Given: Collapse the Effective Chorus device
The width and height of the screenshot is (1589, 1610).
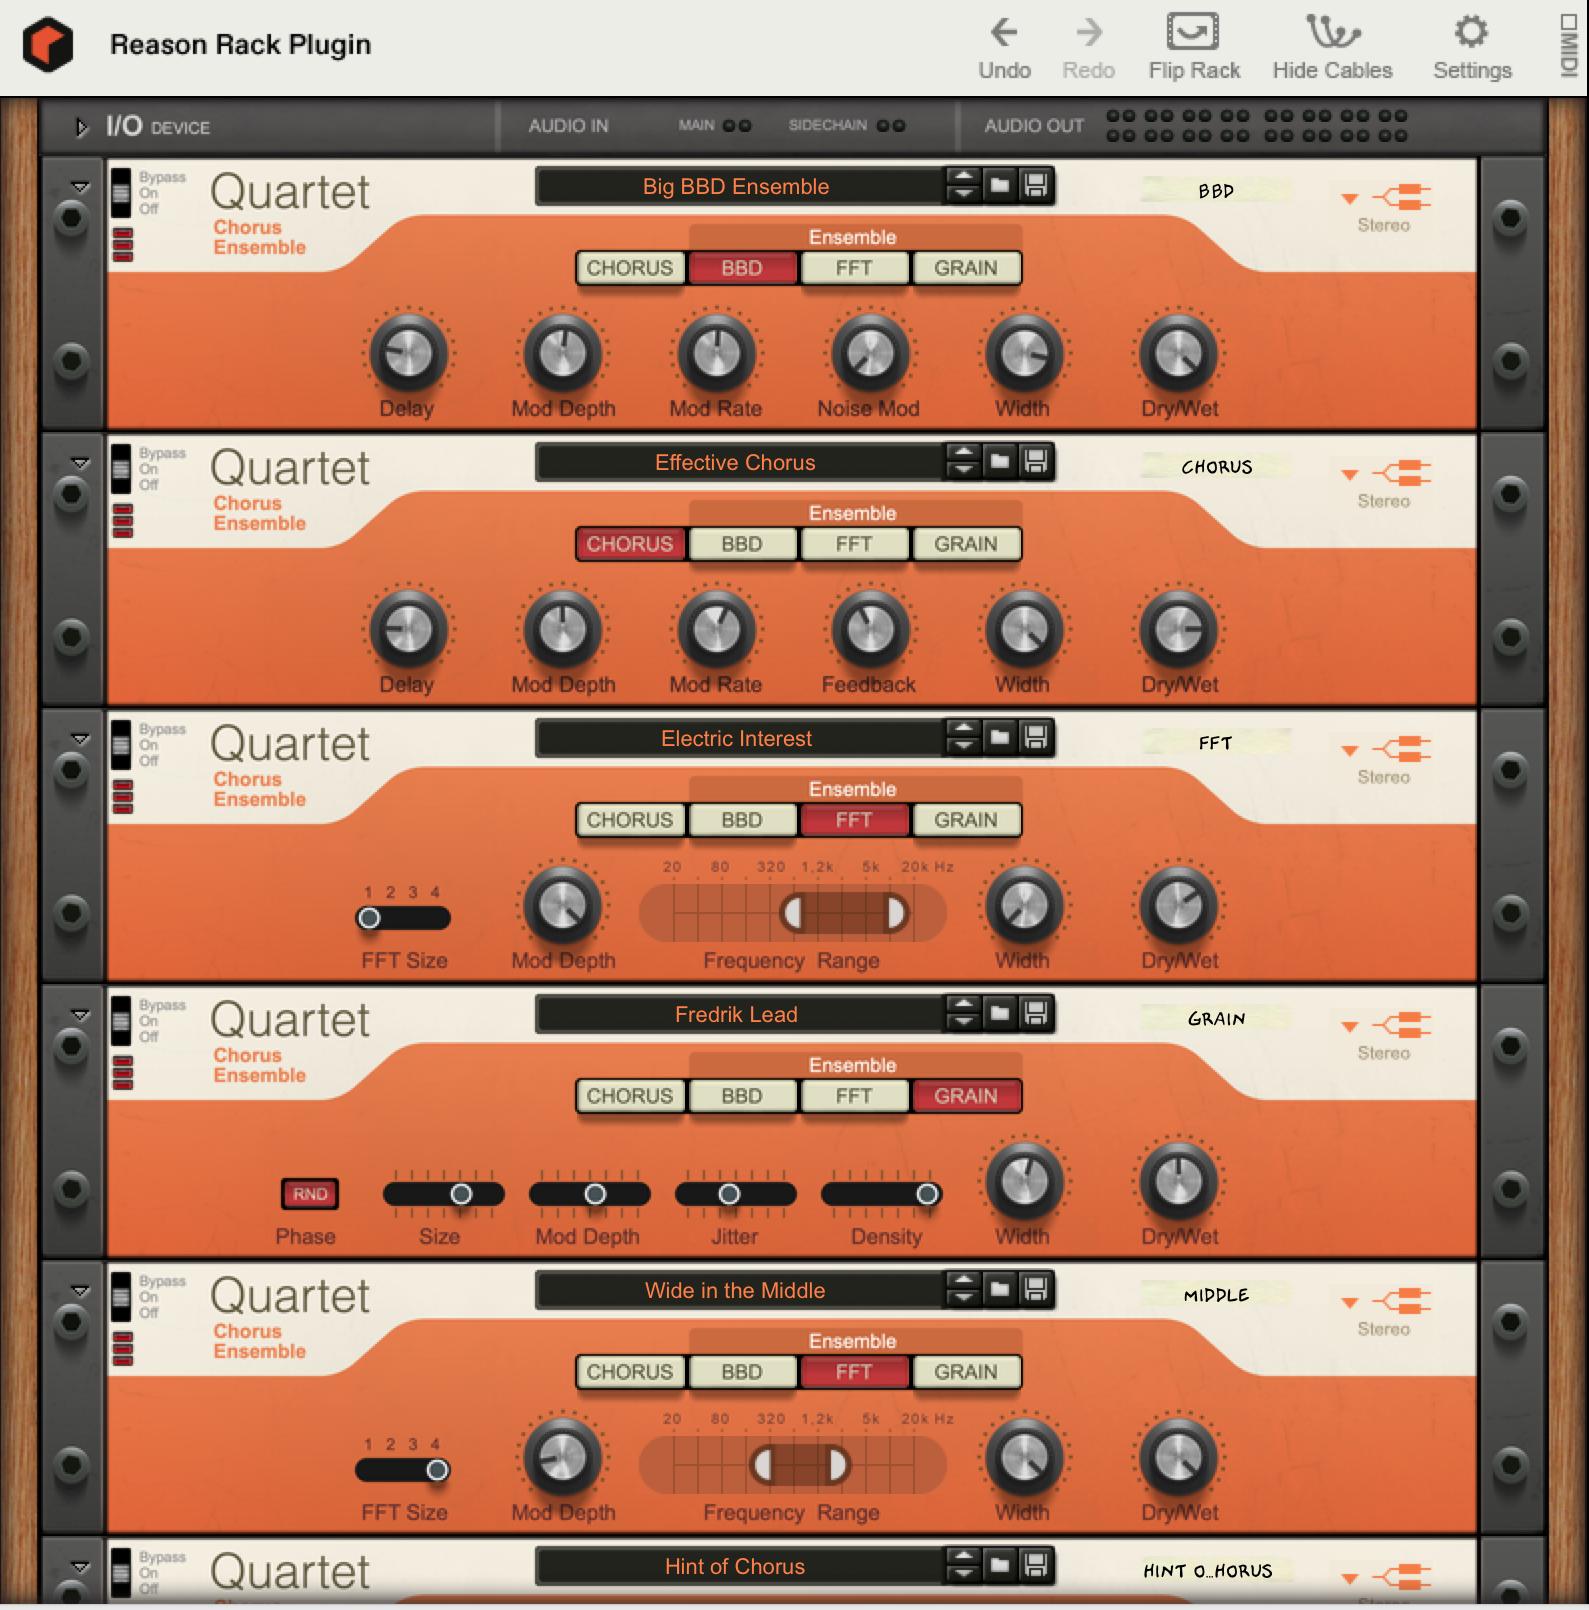Looking at the screenshot, I should pos(80,463).
